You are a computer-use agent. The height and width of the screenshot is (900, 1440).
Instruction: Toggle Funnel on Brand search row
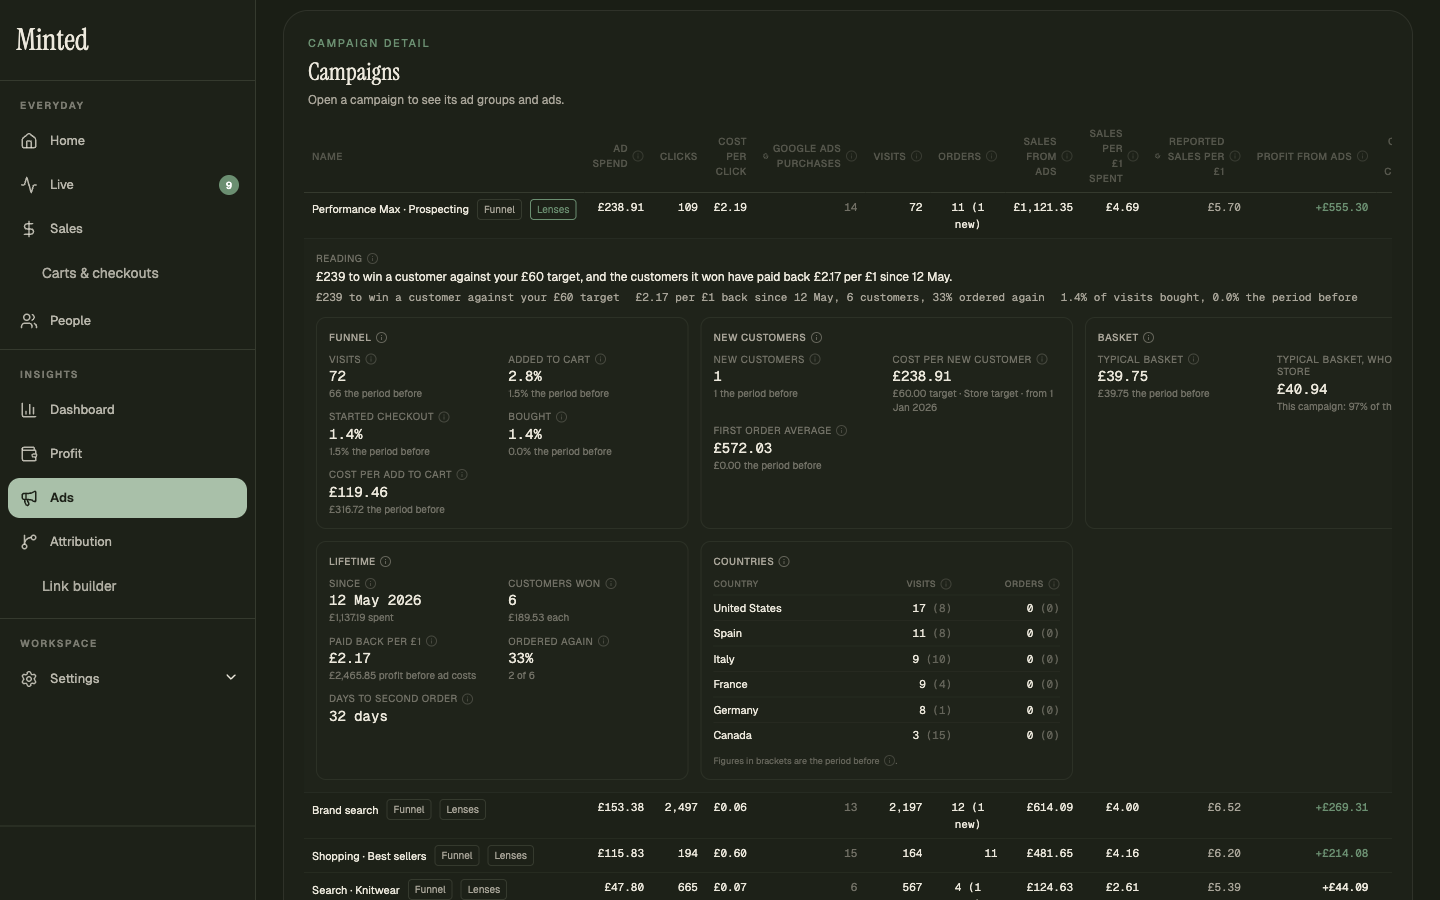pos(409,810)
